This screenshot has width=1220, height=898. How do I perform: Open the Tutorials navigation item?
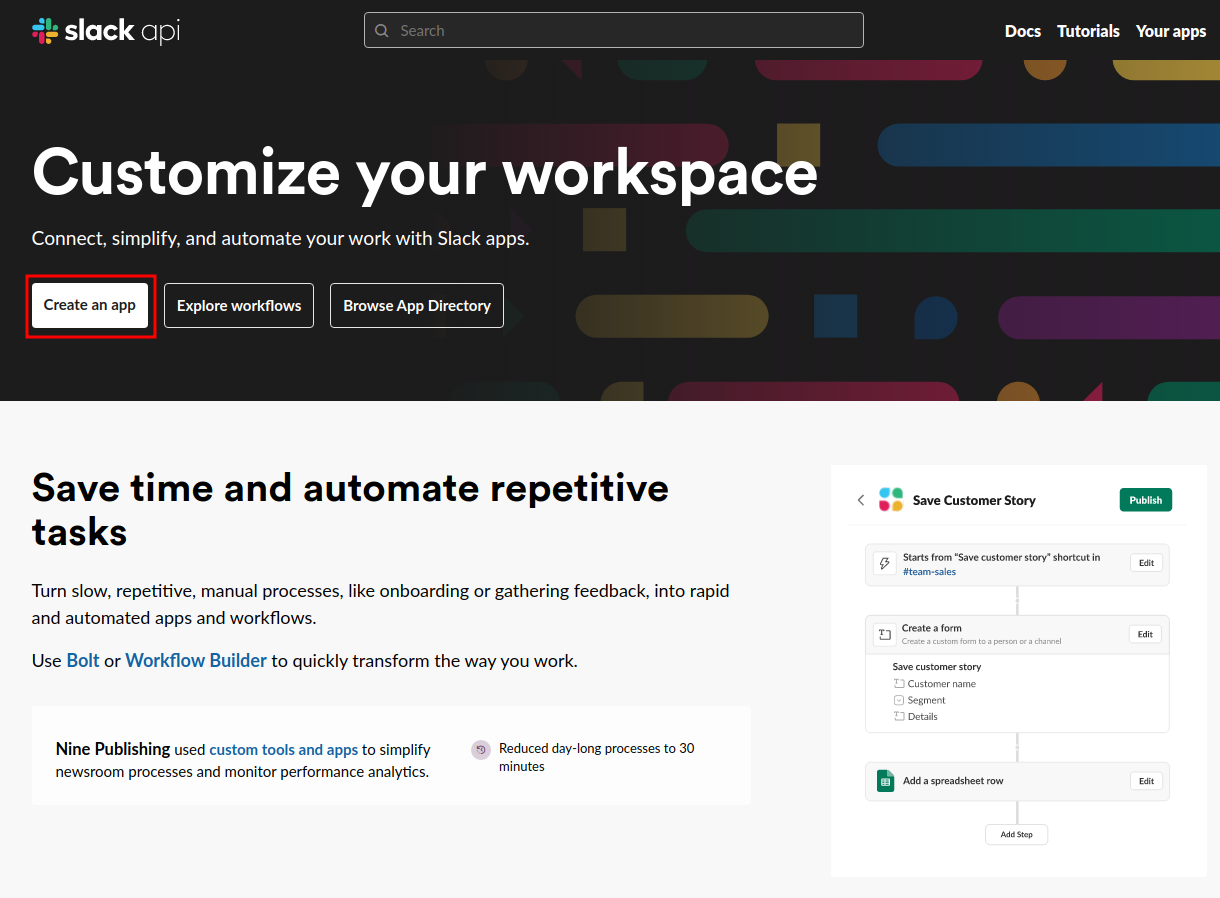(1088, 31)
